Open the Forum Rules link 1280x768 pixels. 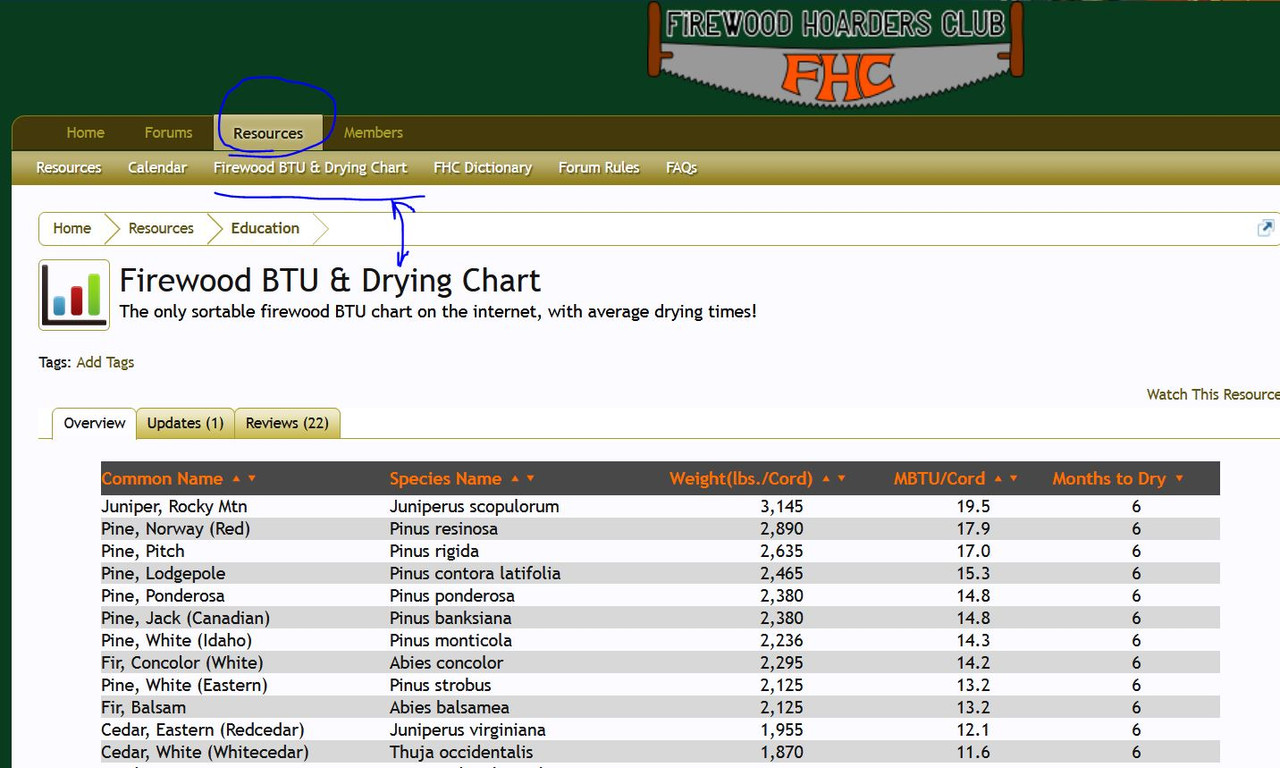pyautogui.click(x=598, y=168)
